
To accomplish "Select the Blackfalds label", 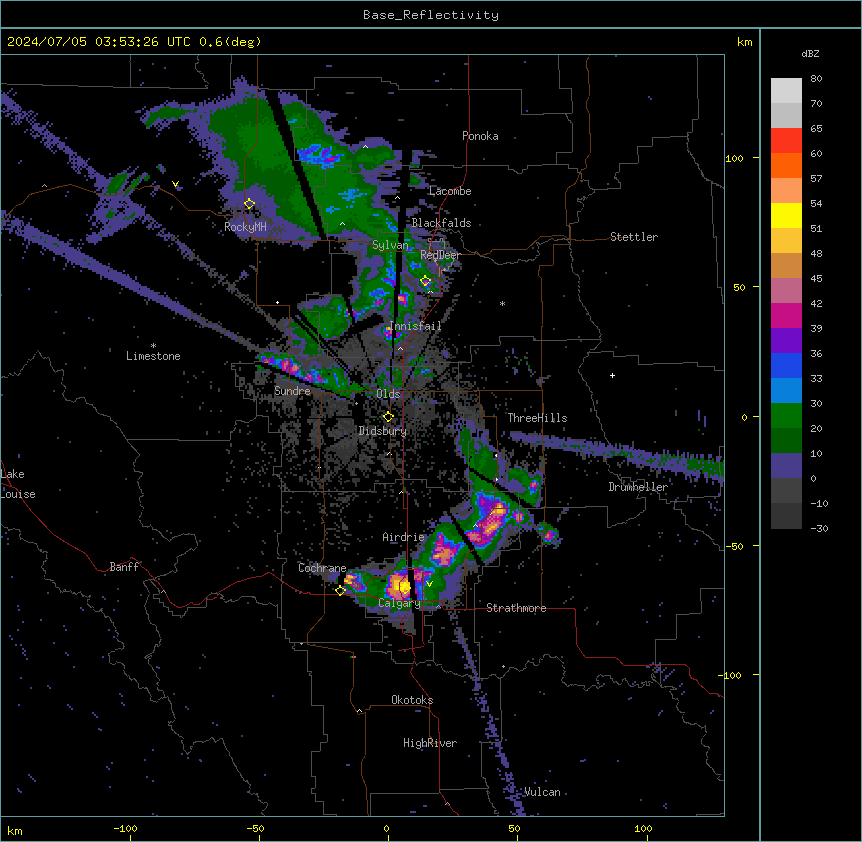I will [x=441, y=223].
